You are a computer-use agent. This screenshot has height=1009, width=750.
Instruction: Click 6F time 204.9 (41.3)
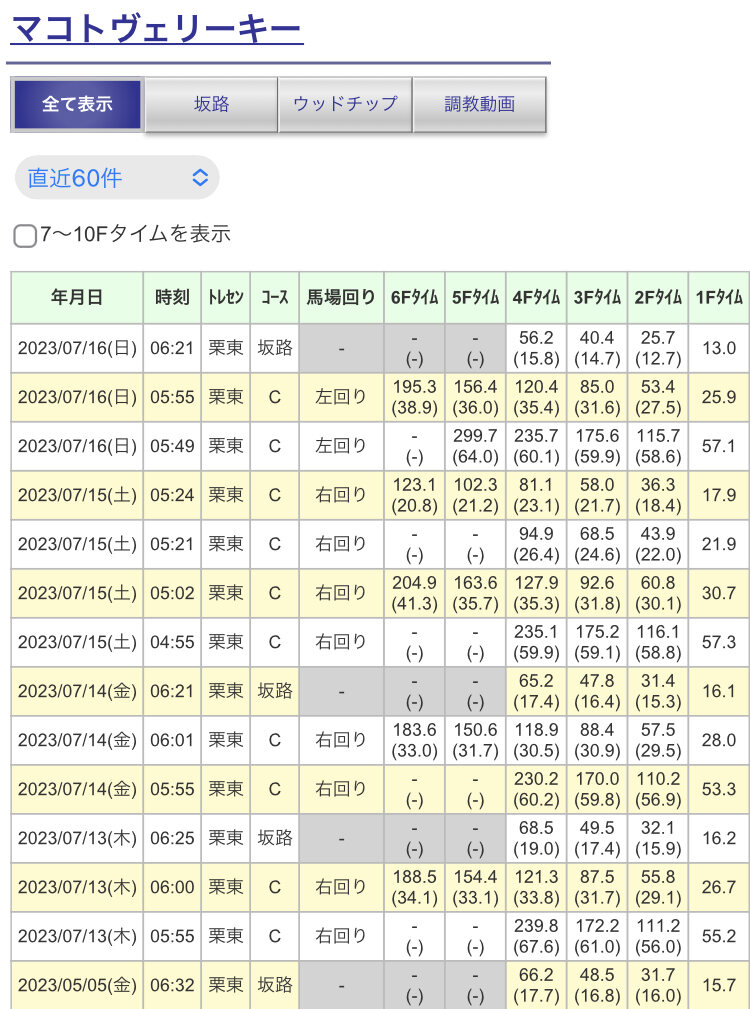tap(415, 593)
